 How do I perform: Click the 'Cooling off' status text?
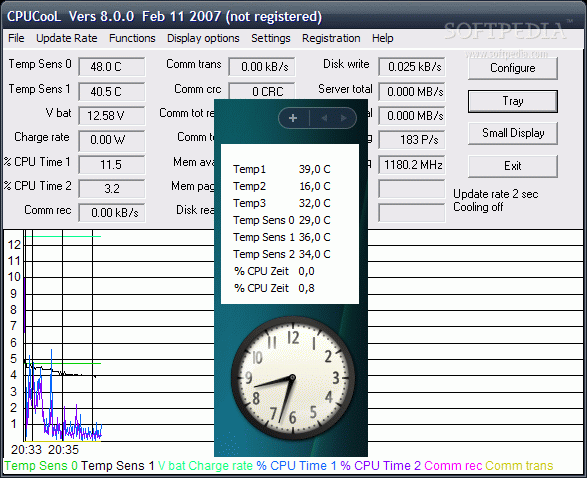pos(478,207)
